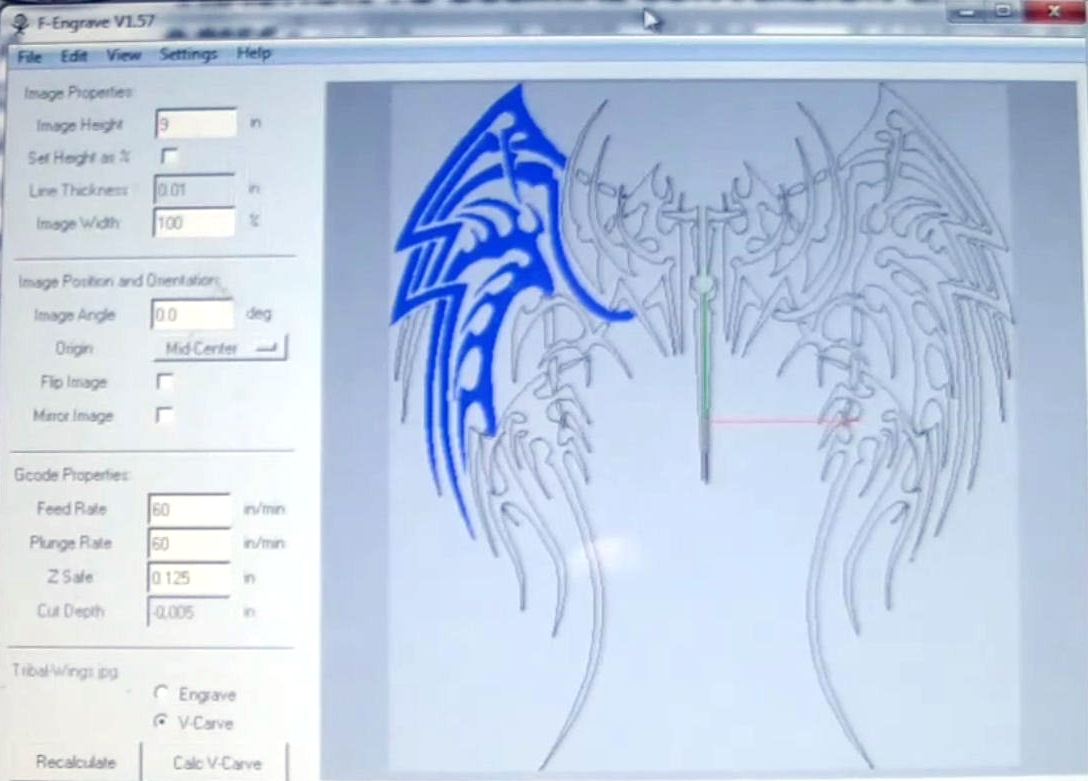Image resolution: width=1088 pixels, height=781 pixels.
Task: Click the Image Angle input field
Action: (x=192, y=314)
